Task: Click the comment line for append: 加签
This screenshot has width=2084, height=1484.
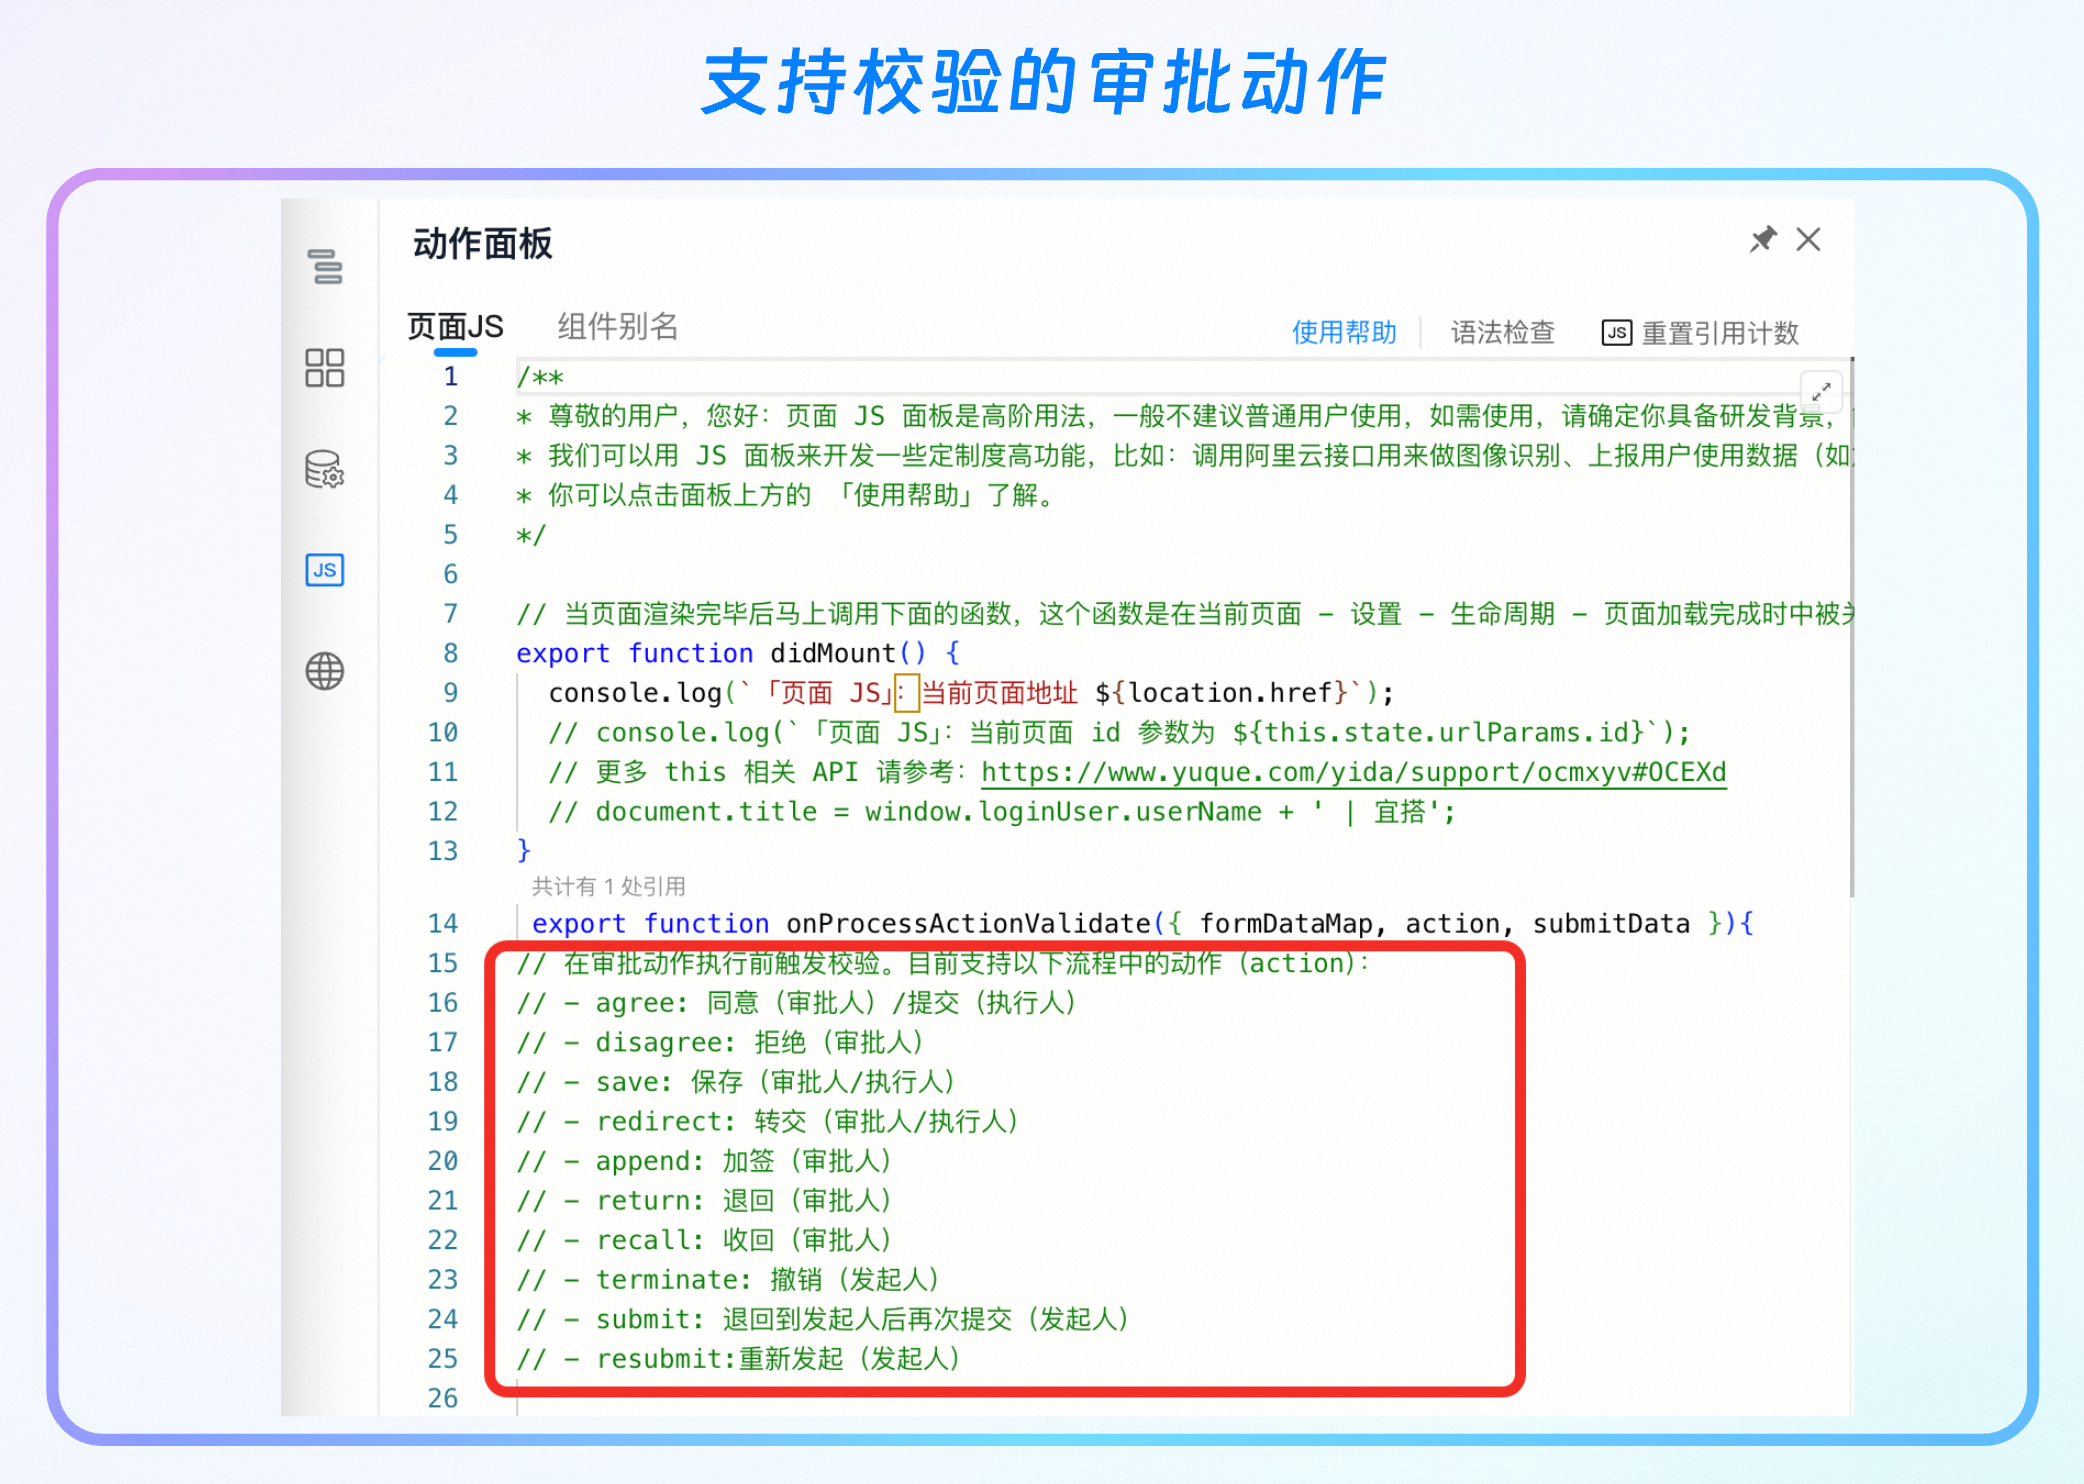Action: (x=704, y=1161)
